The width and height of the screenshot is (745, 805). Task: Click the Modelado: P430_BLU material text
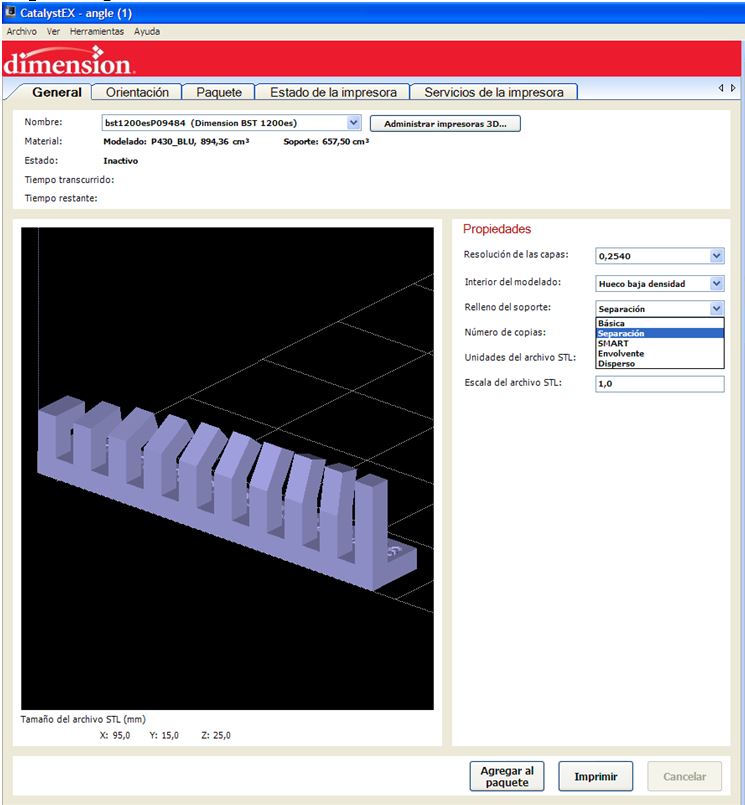[x=176, y=142]
